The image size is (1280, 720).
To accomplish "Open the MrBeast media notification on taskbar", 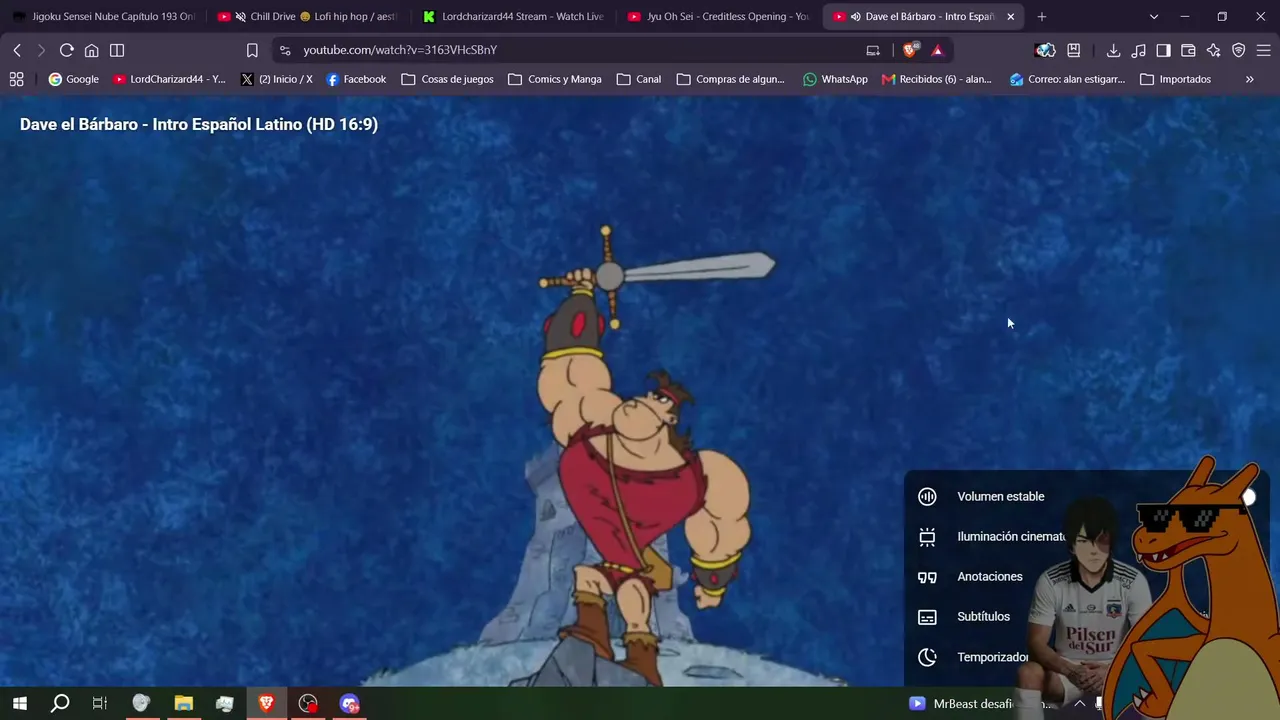I will (980, 704).
